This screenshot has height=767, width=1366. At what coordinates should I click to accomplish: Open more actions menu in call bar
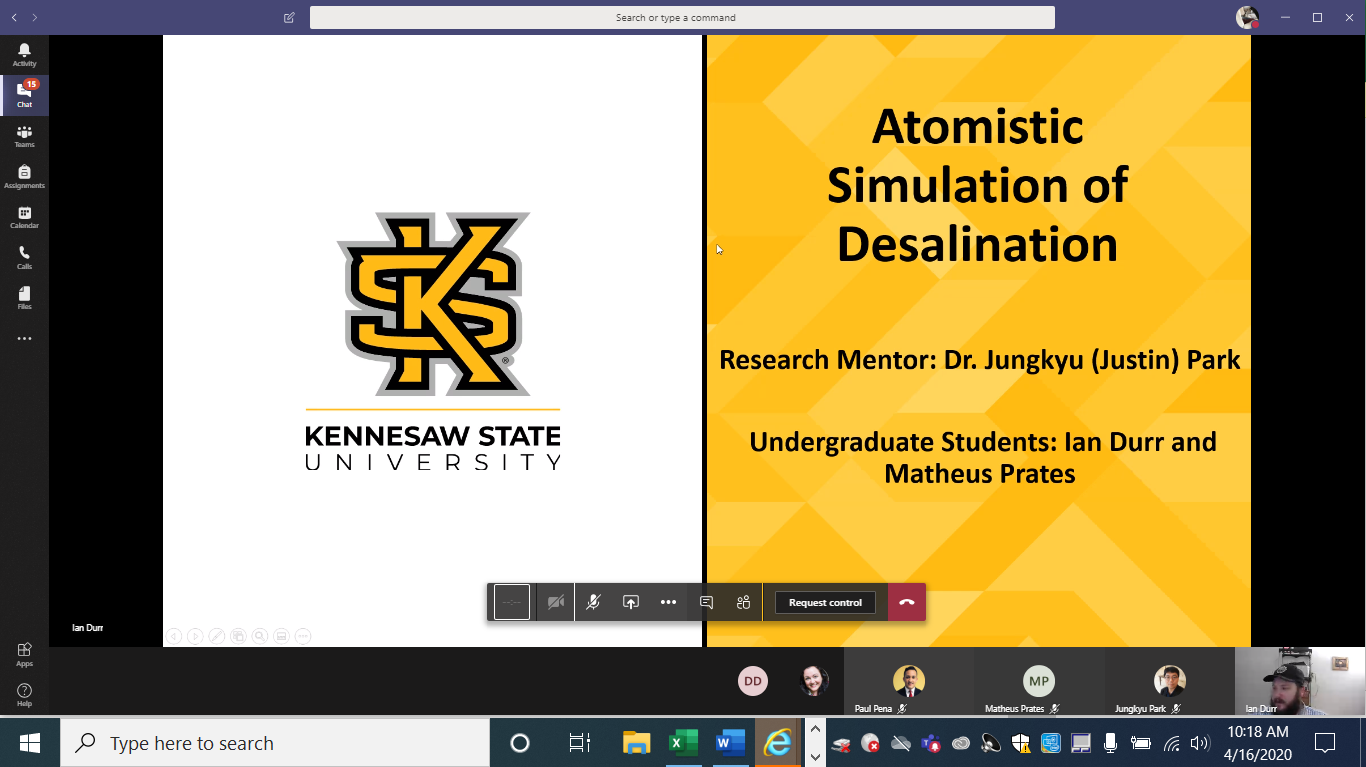click(668, 602)
